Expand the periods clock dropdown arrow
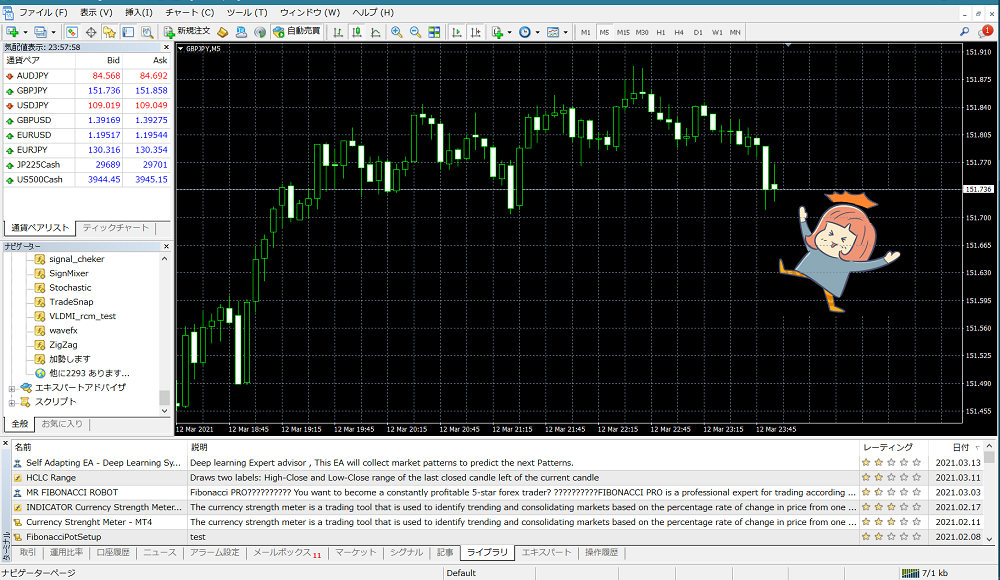The height and width of the screenshot is (580, 1000). pos(537,33)
